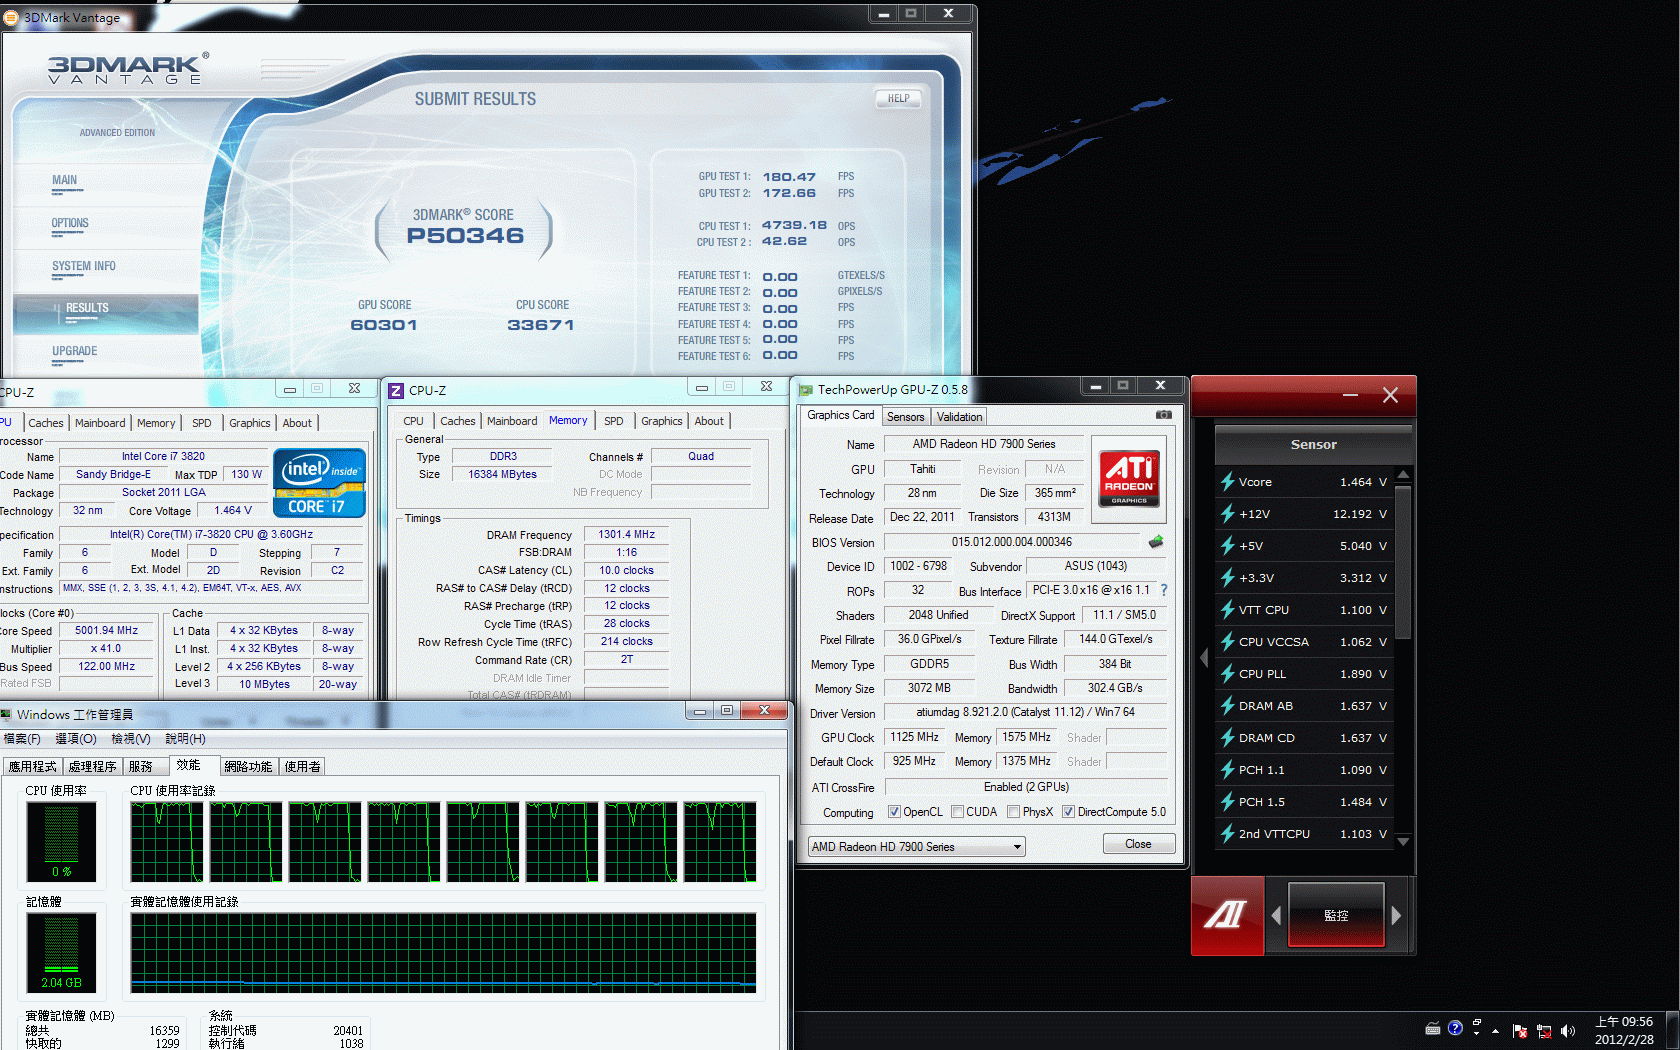Click the 監控 monitor button in AI Suite

pos(1336,915)
